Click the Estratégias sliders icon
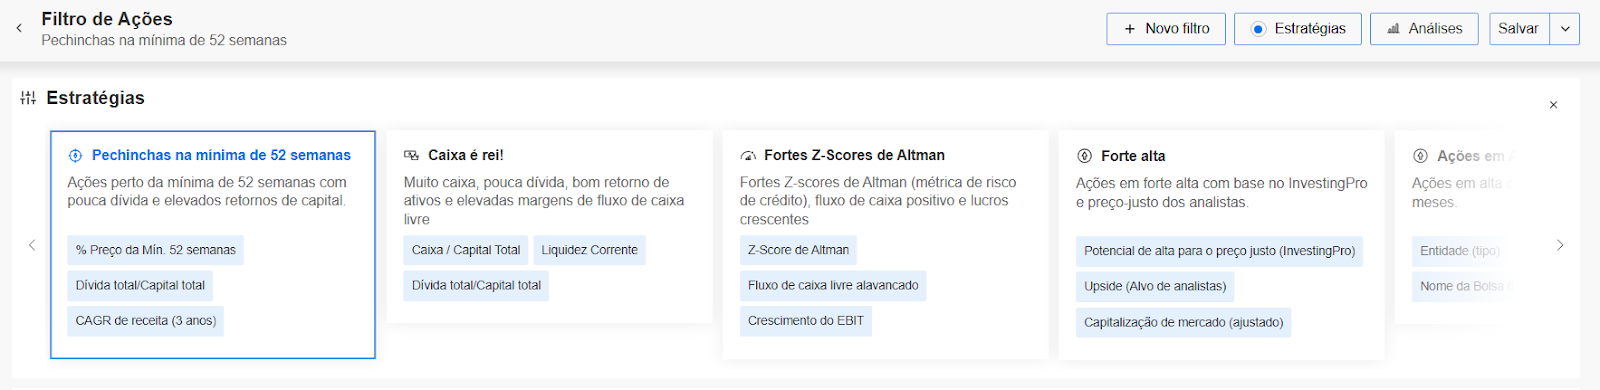The height and width of the screenshot is (390, 1600). [28, 98]
